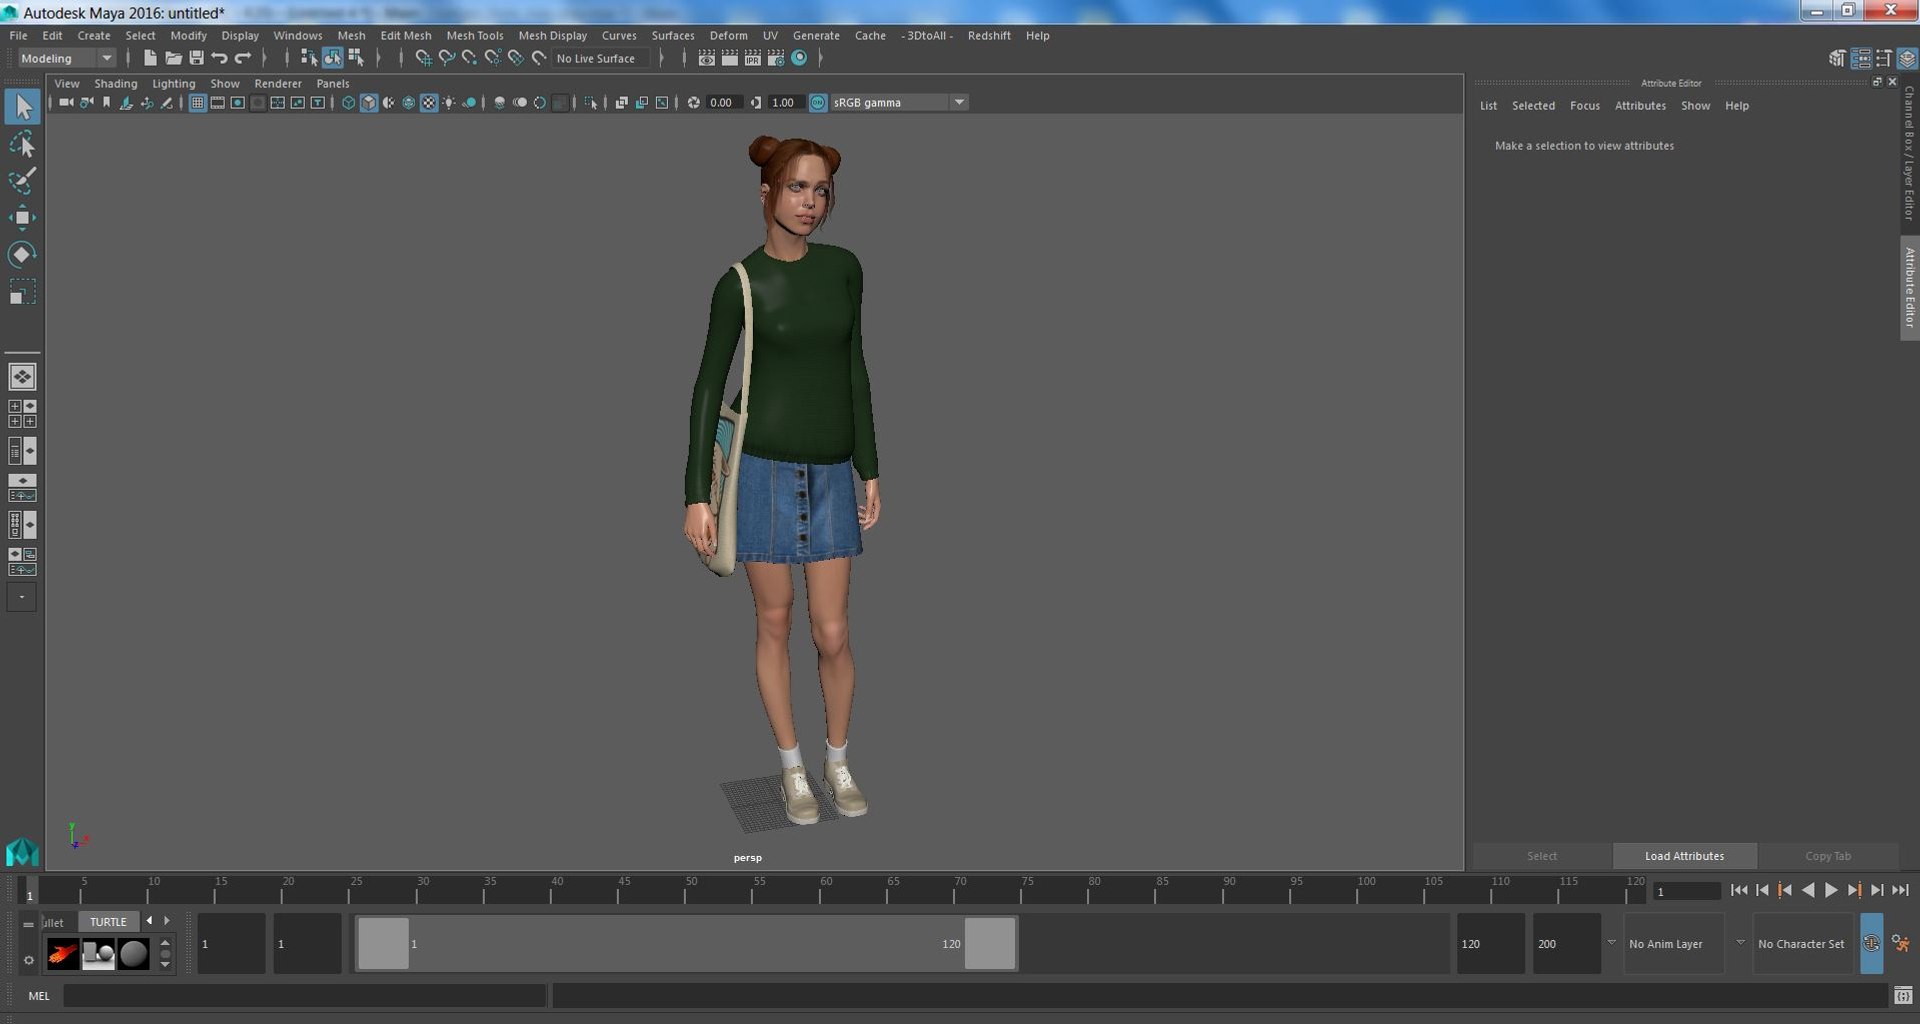Select by hierarchy mode icon

pyautogui.click(x=309, y=58)
